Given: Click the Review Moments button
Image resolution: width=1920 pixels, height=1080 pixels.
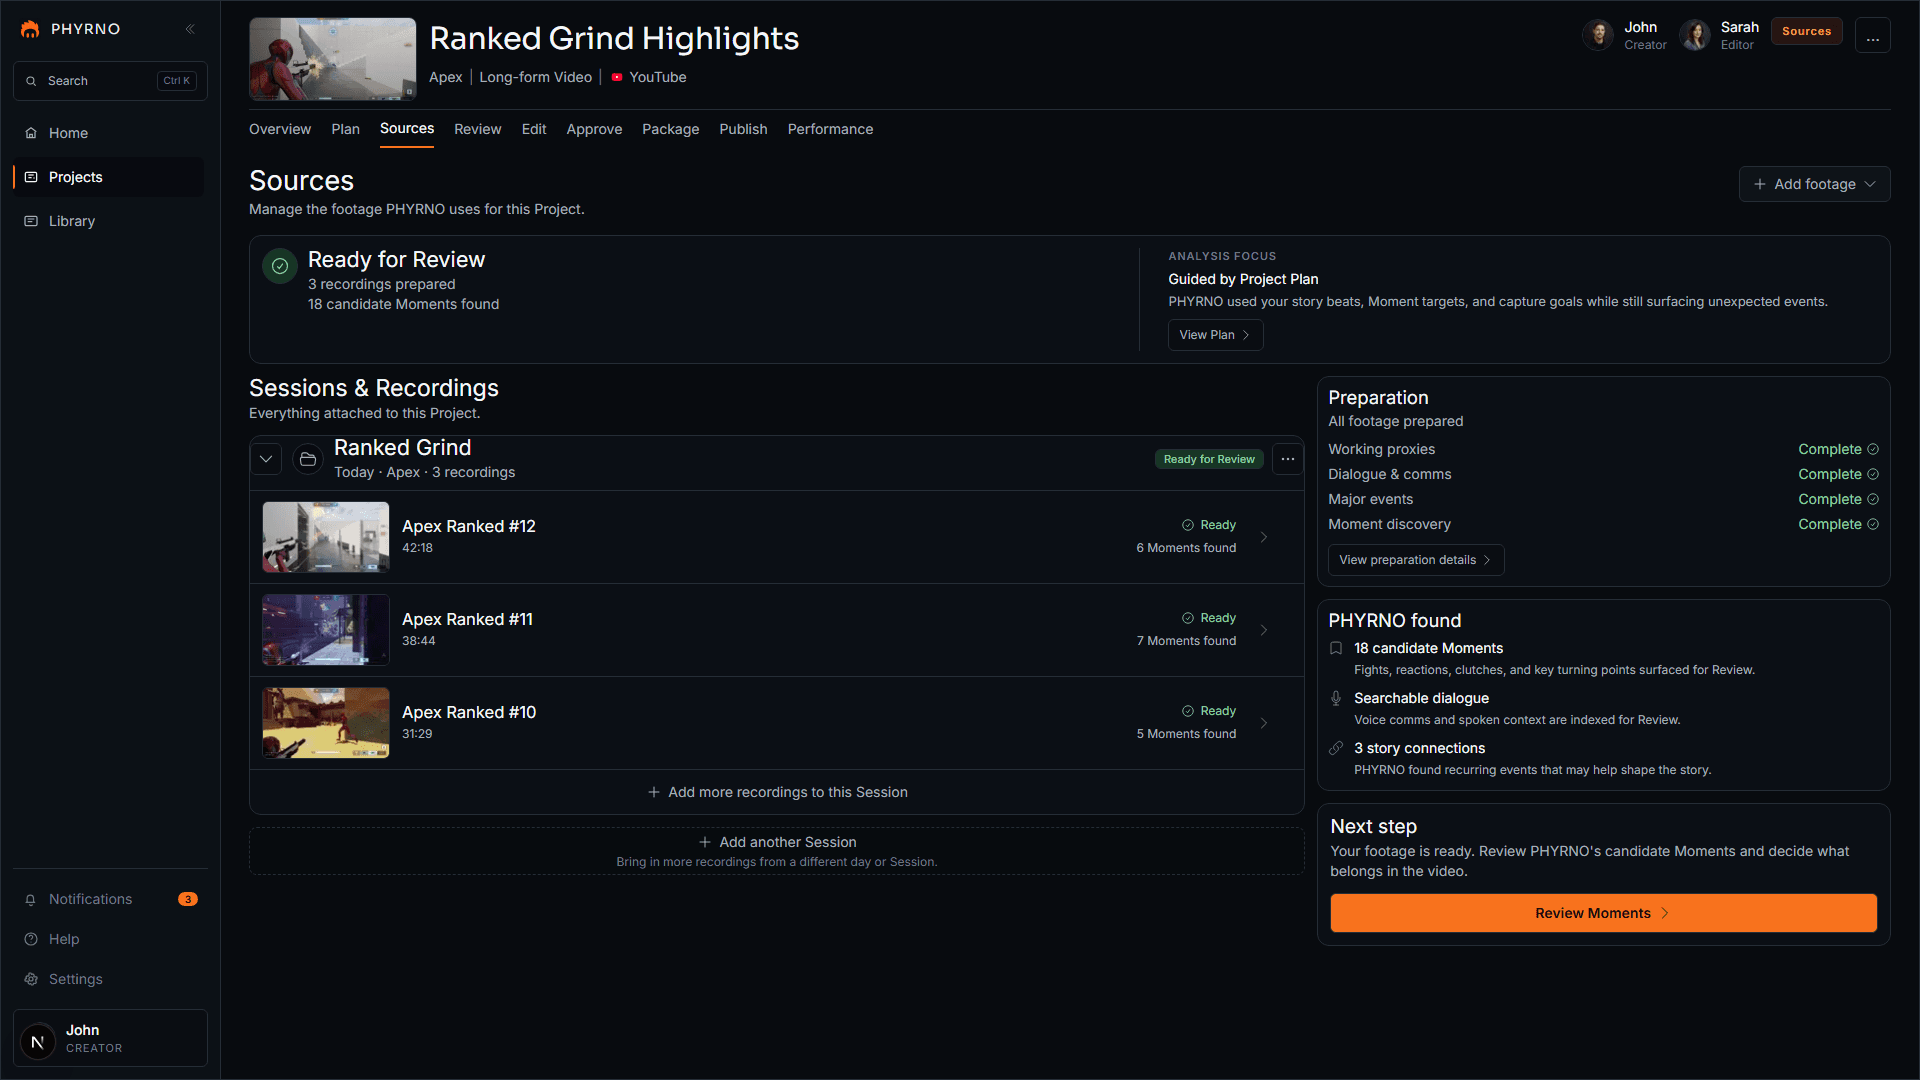Looking at the screenshot, I should point(1603,913).
